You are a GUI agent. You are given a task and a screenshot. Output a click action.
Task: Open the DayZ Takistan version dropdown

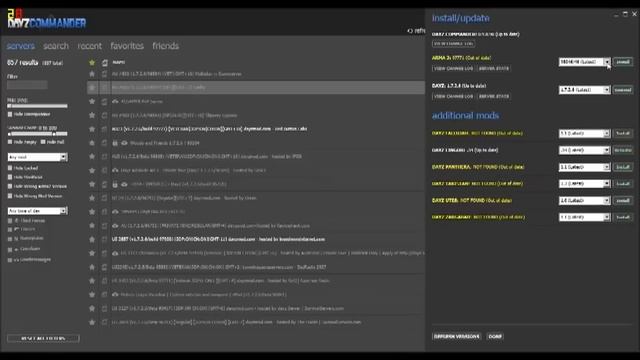tap(584, 184)
